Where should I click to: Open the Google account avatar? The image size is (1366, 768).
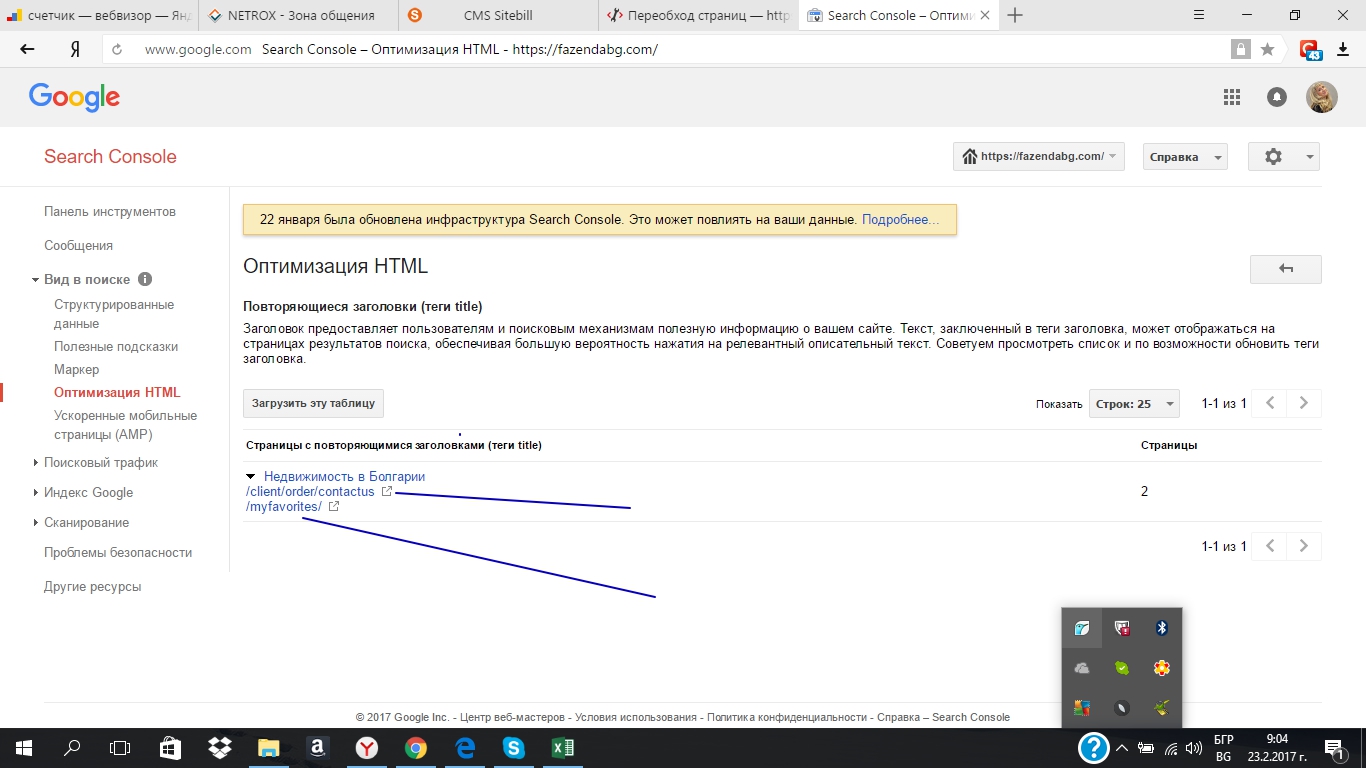[1322, 97]
